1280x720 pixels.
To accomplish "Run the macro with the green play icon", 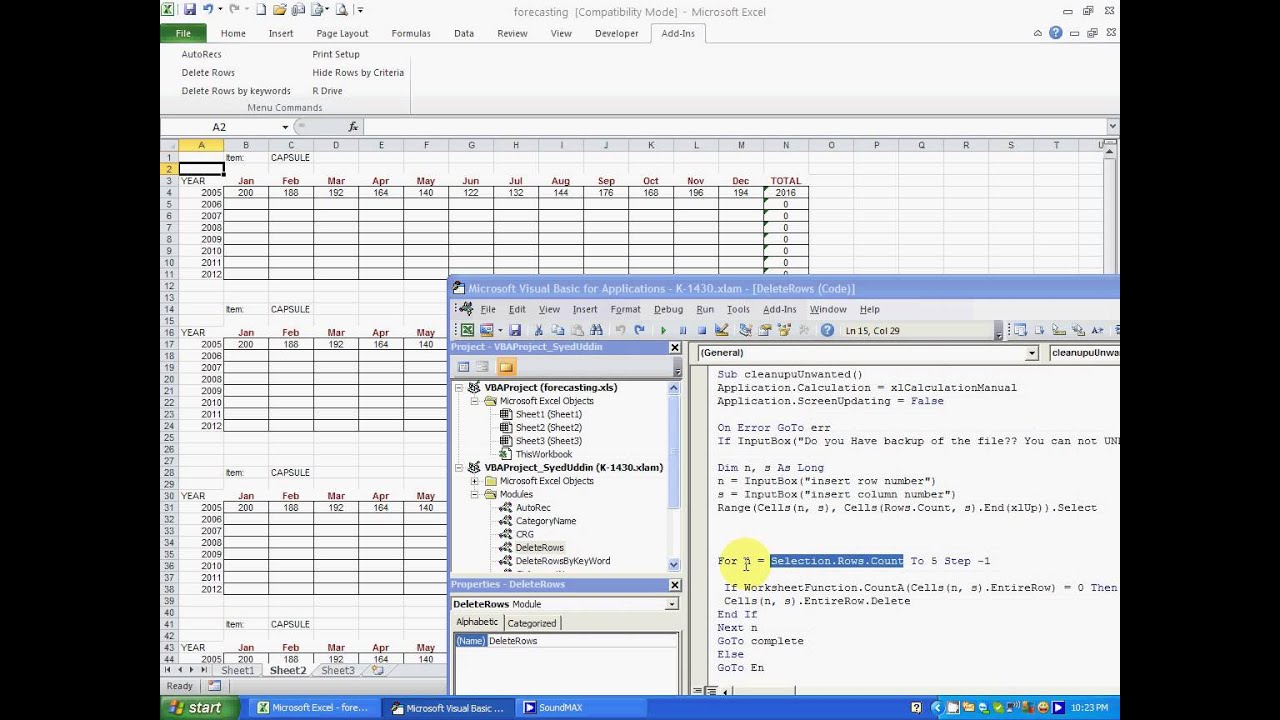I will [x=663, y=330].
